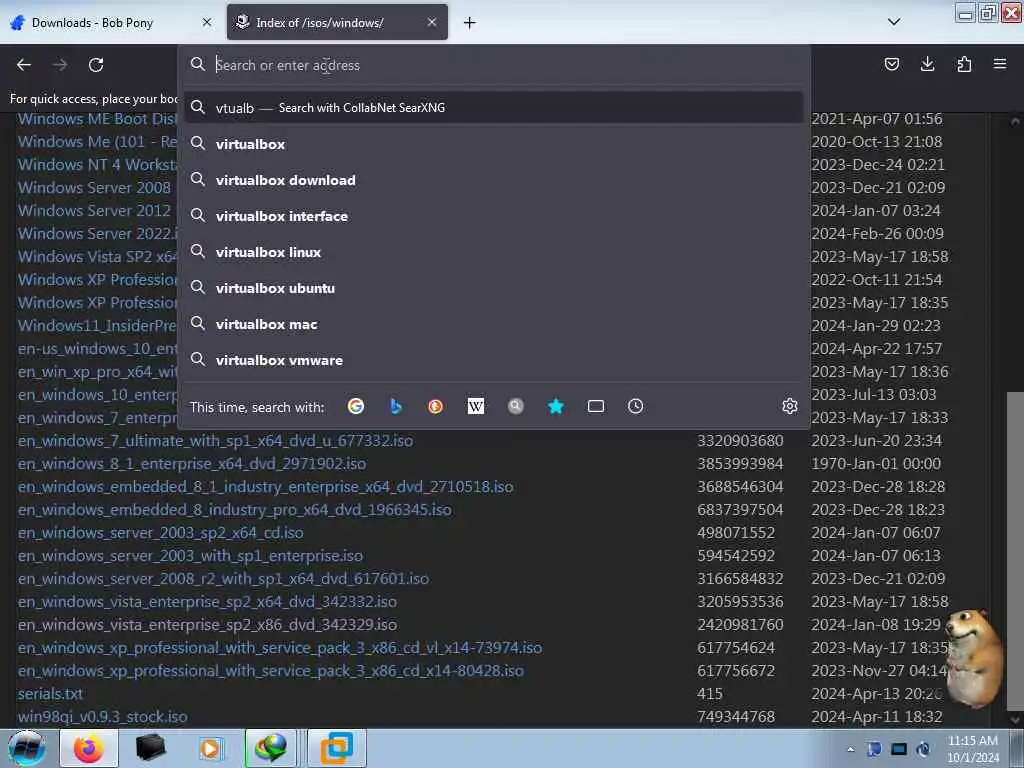The height and width of the screenshot is (768, 1024).
Task: Open the extensions puzzle icon
Action: click(x=964, y=64)
